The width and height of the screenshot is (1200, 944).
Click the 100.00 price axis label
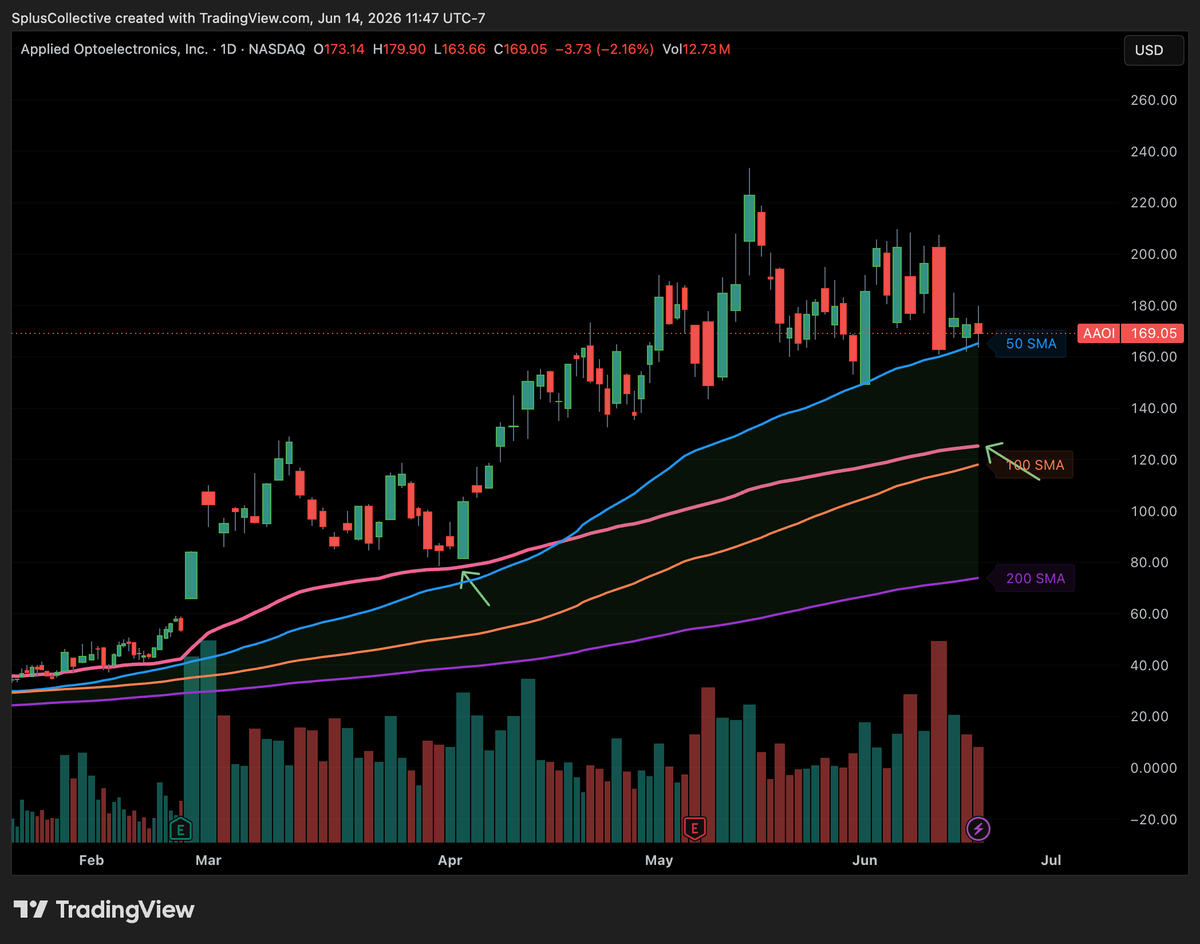tap(1153, 511)
